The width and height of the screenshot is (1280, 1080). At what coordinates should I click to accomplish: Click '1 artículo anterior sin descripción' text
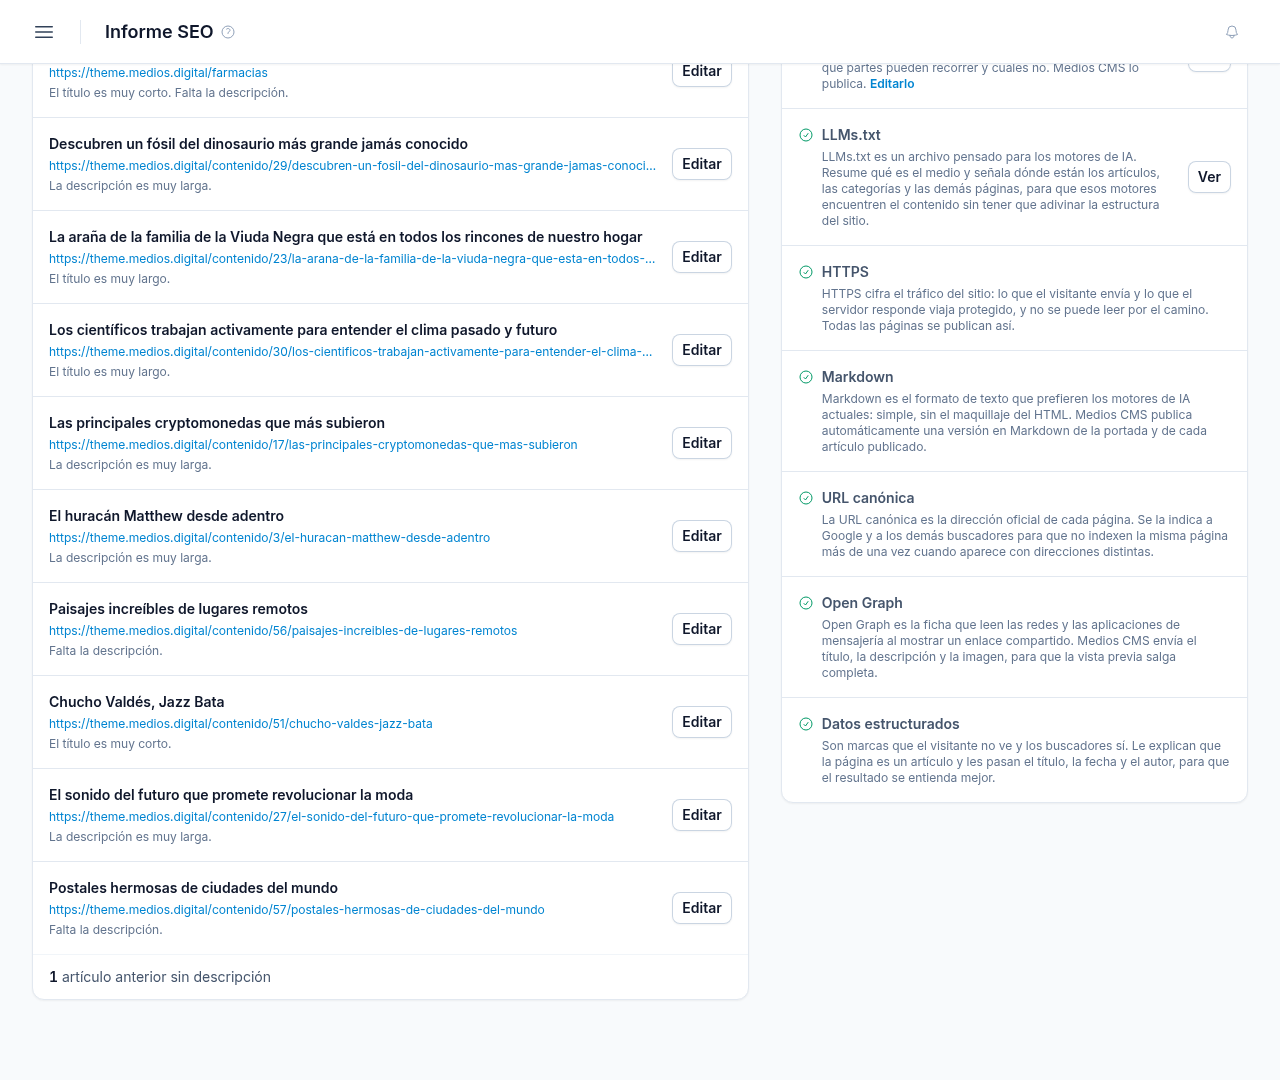tap(160, 977)
